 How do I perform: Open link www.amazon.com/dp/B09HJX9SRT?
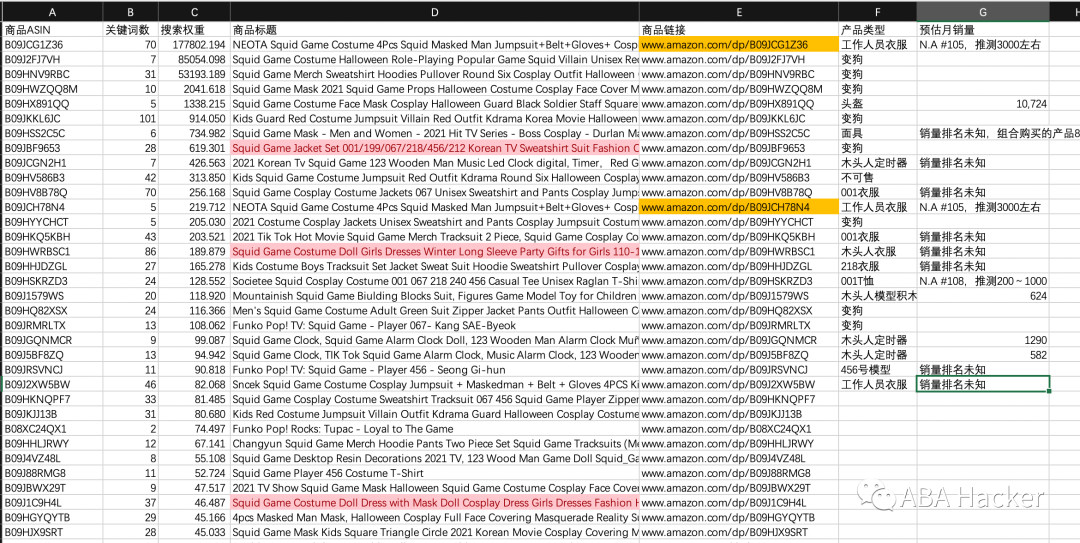[x=739, y=532]
